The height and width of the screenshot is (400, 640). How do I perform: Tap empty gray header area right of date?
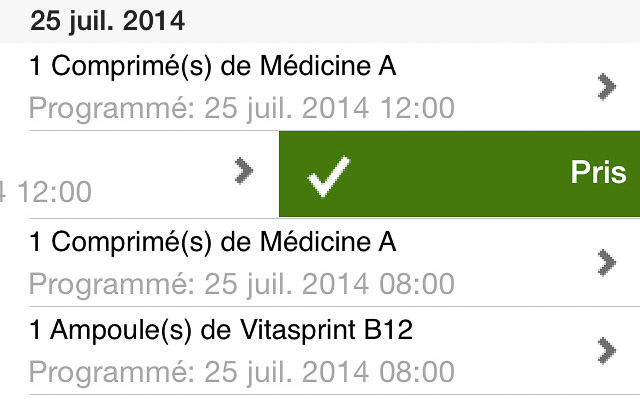[x=420, y=20]
